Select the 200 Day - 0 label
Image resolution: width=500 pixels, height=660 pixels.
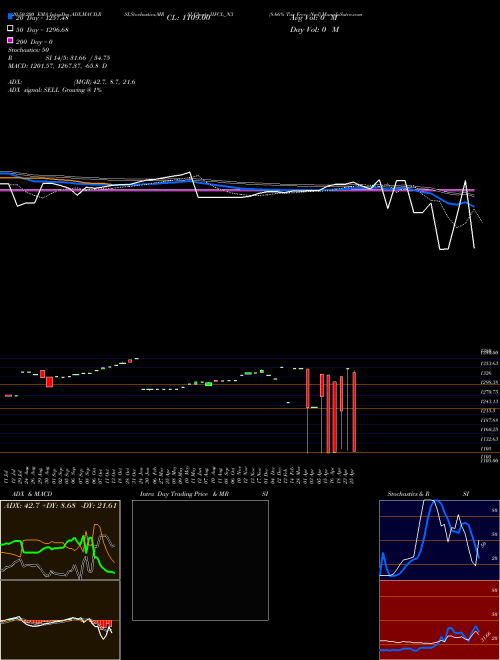[34, 42]
